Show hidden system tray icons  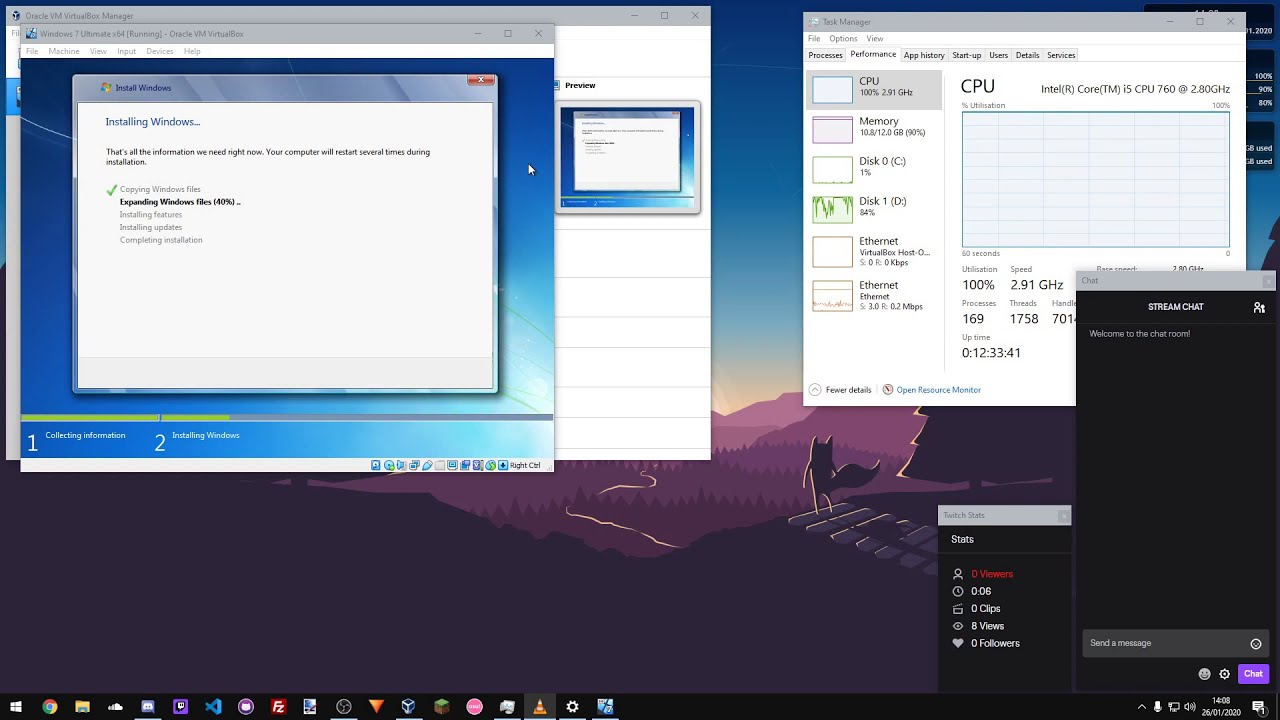[1141, 707]
